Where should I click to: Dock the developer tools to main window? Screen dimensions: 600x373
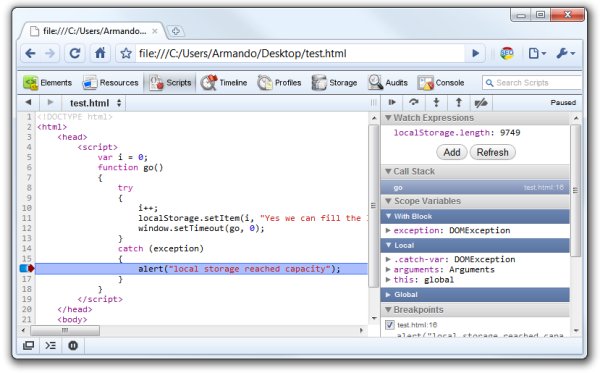(x=28, y=345)
